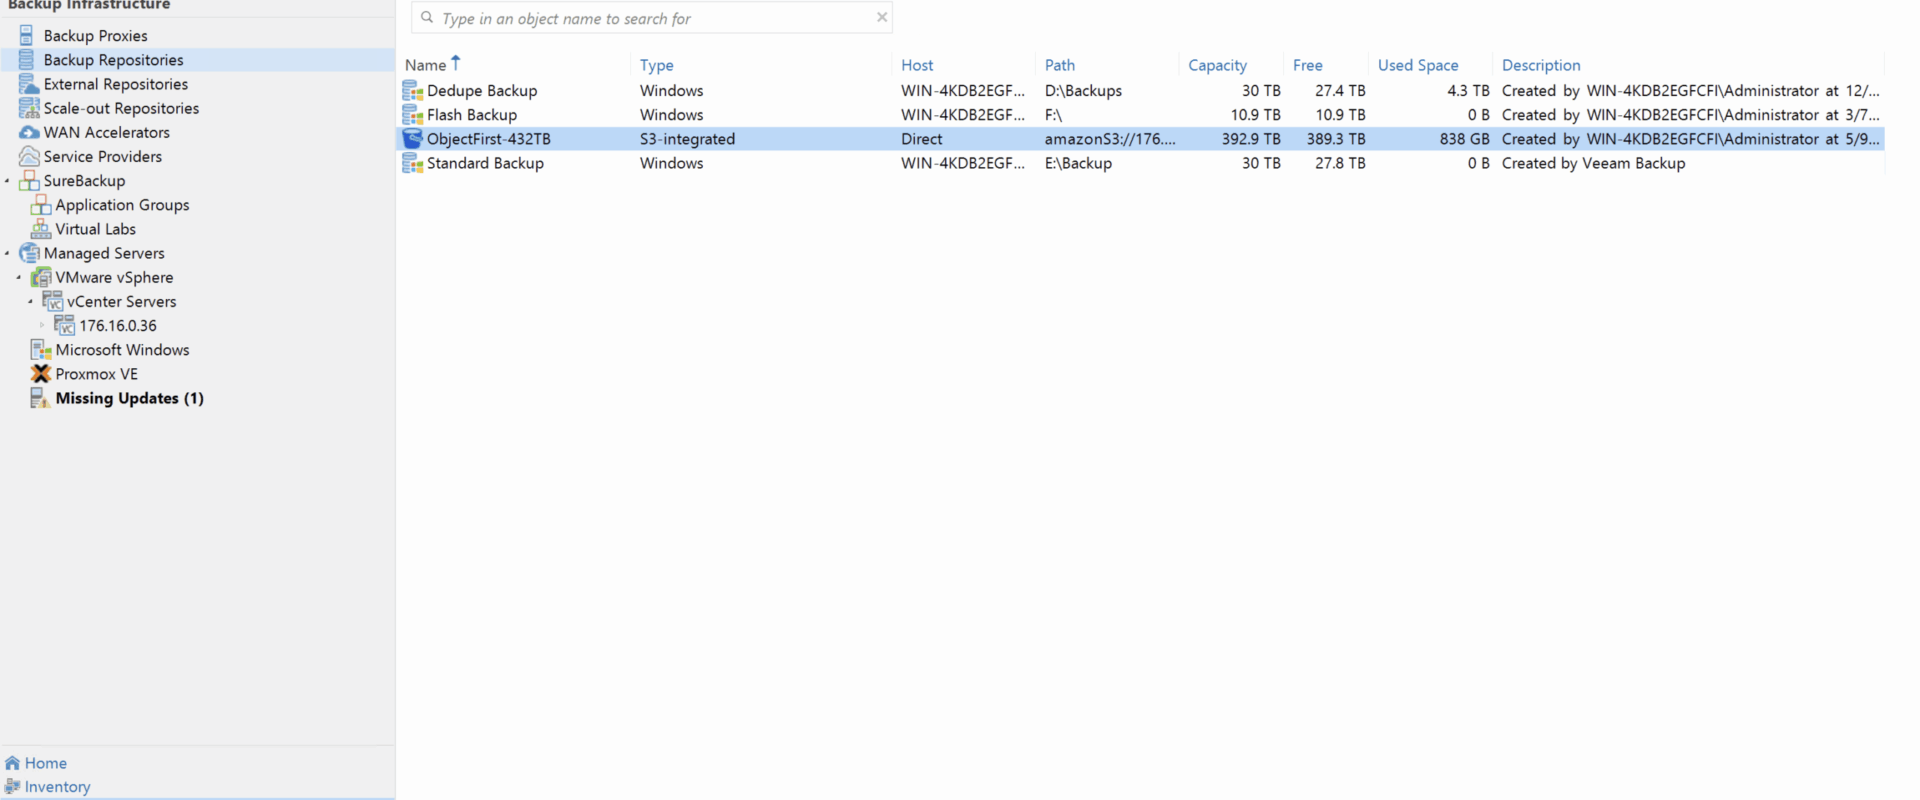Image resolution: width=1920 pixels, height=800 pixels.
Task: Click the ObjectFirst-432TB bucket icon
Action: (x=412, y=139)
